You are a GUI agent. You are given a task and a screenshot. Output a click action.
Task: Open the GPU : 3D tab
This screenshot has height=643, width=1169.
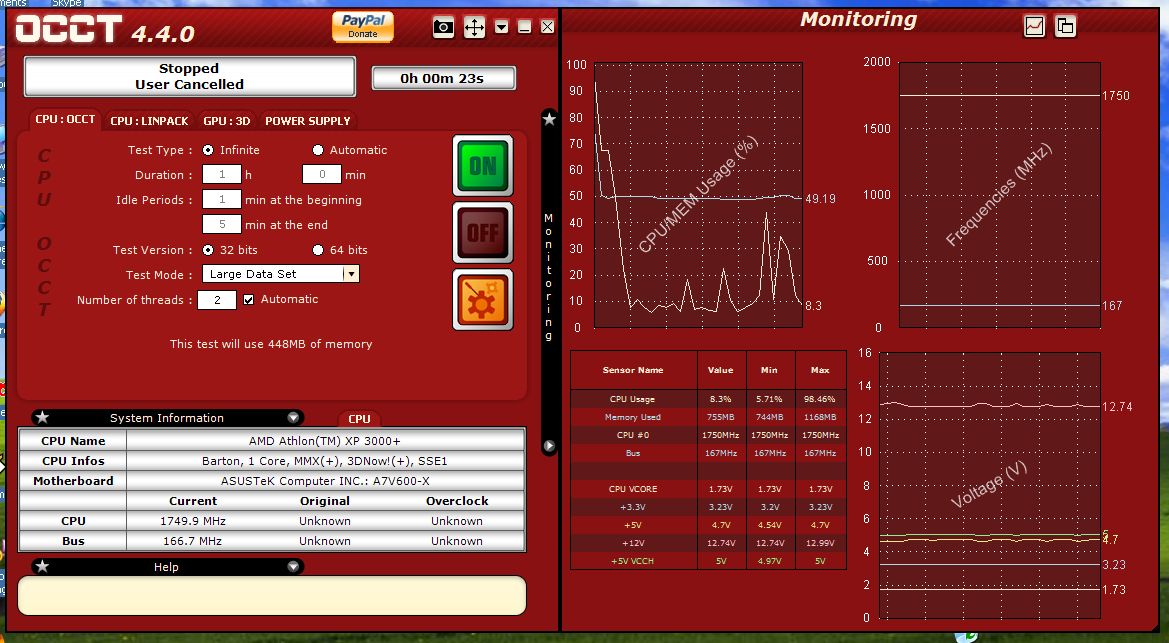(227, 121)
